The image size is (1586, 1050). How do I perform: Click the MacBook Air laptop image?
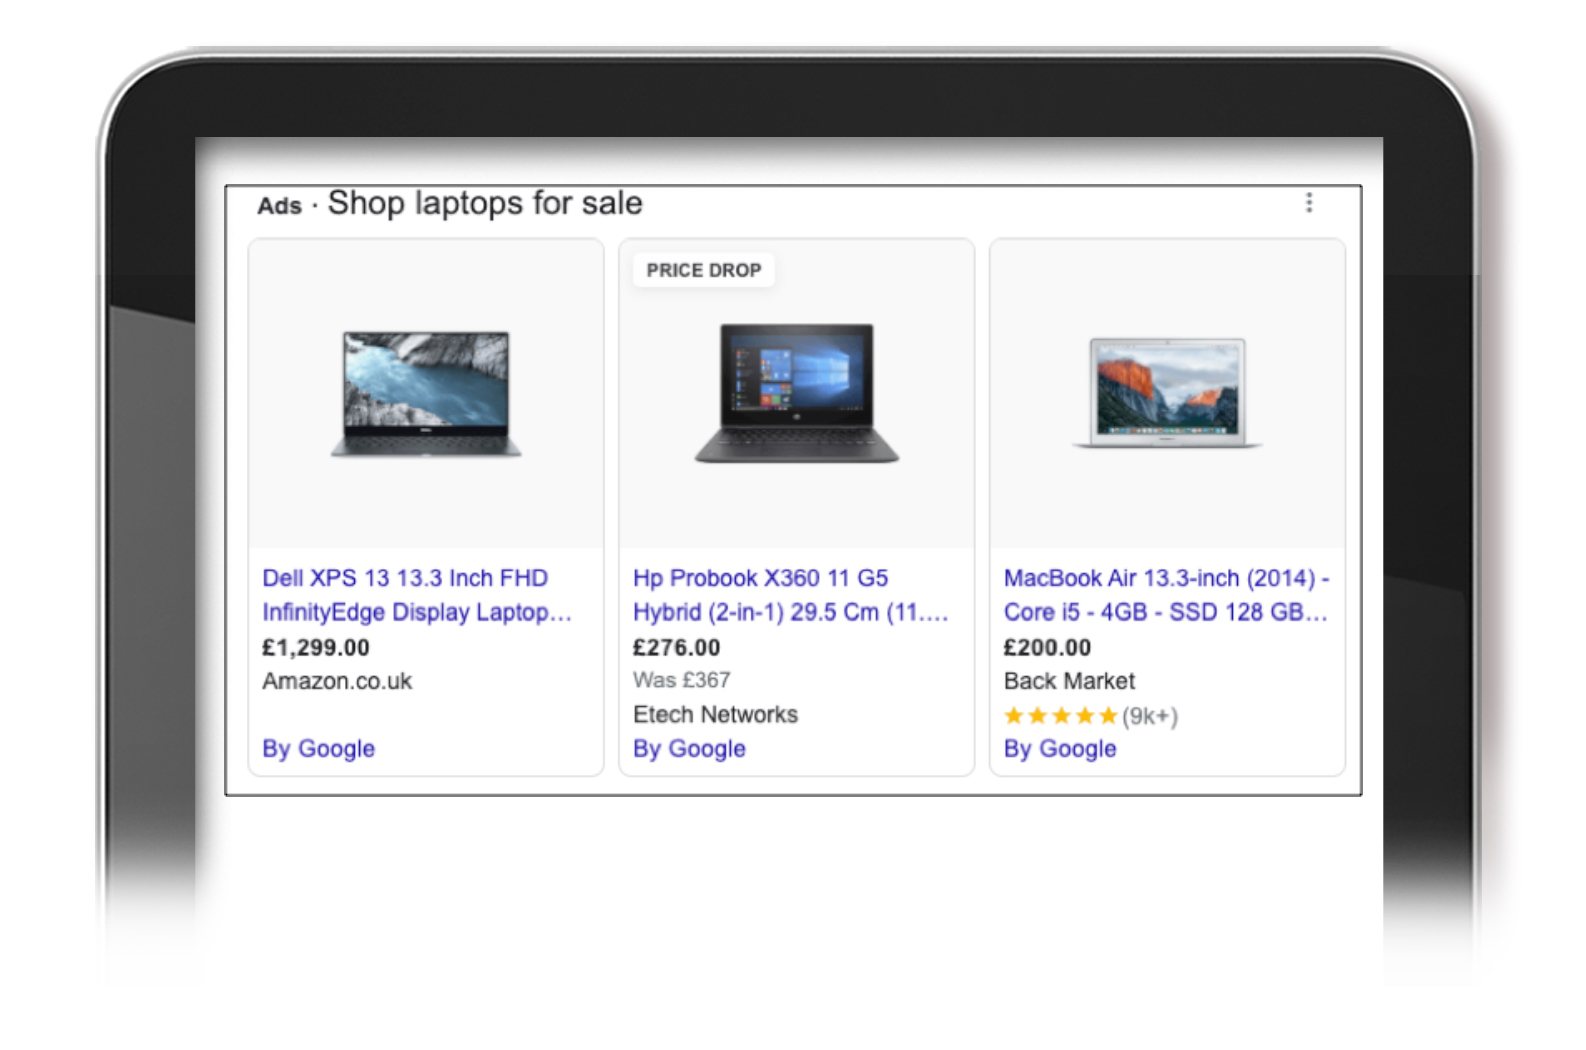click(1167, 393)
